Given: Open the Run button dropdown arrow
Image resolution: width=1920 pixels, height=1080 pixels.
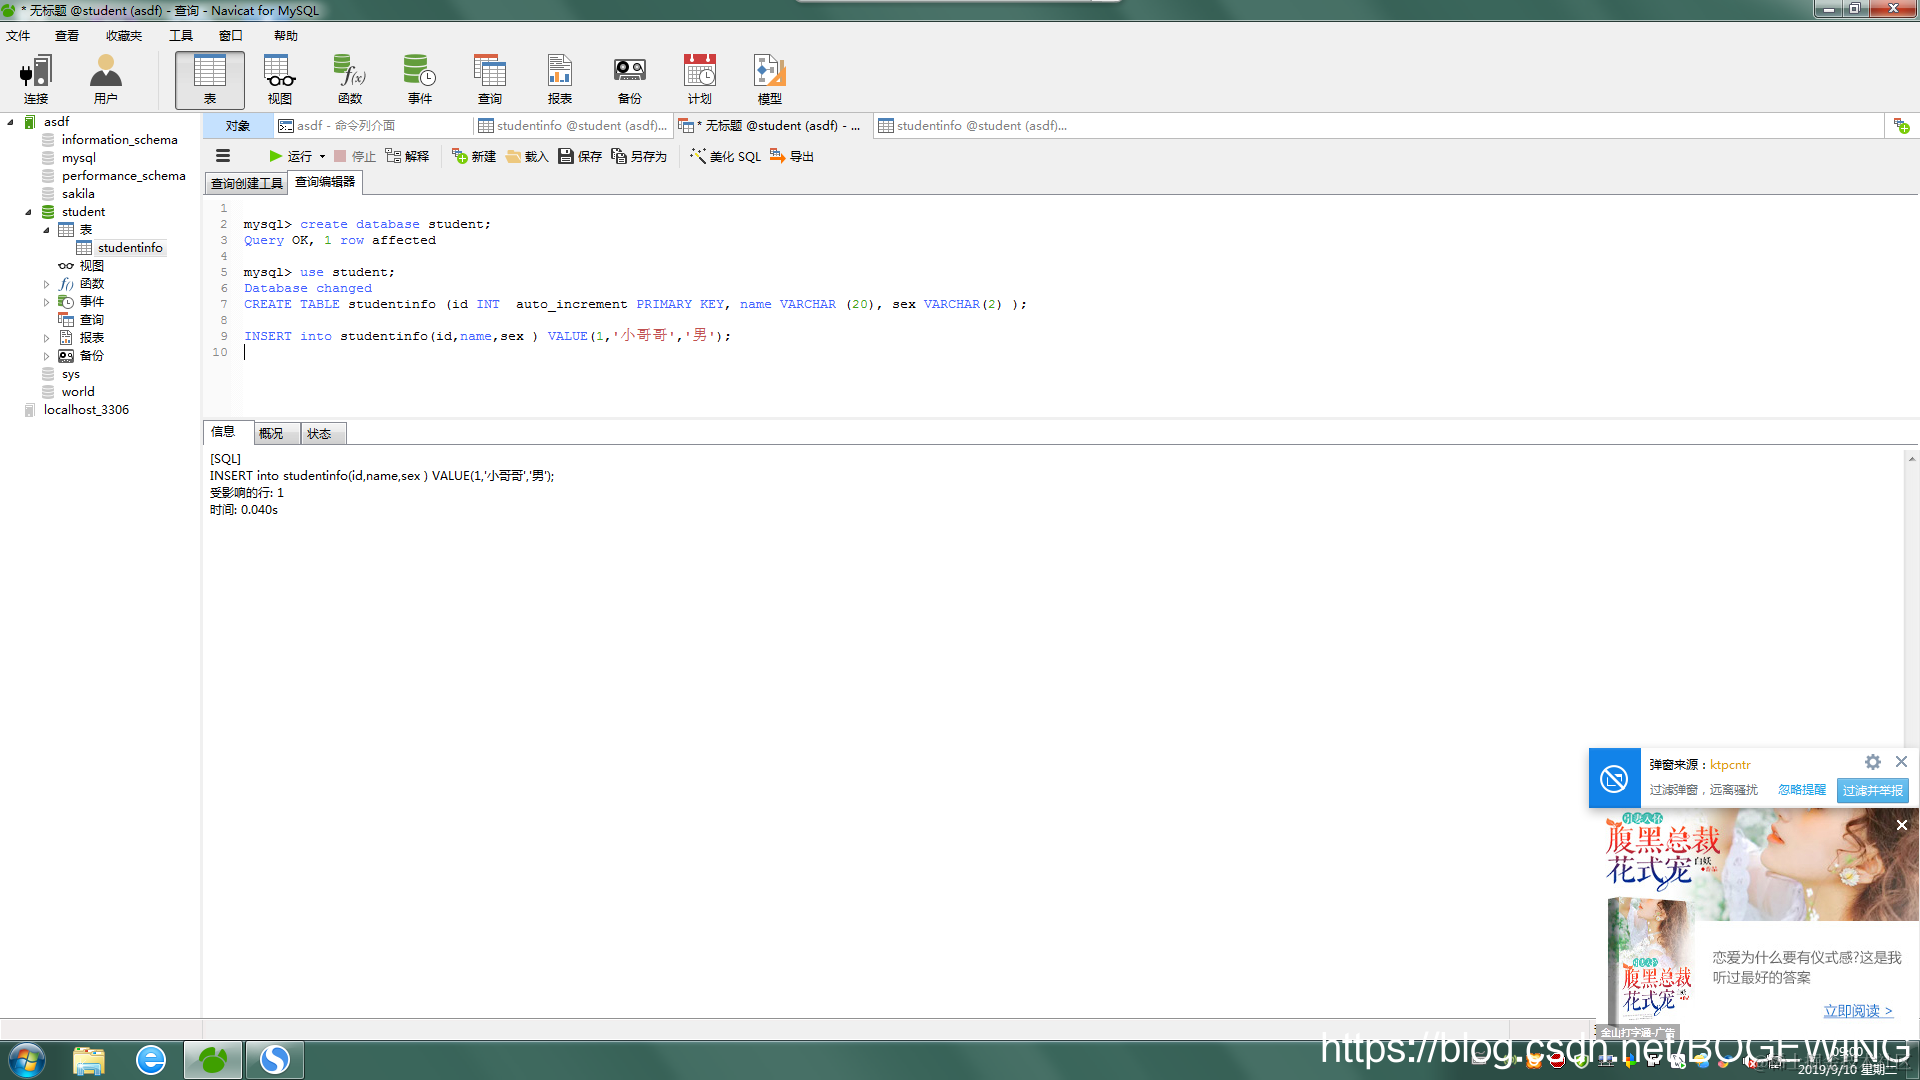Looking at the screenshot, I should (322, 156).
